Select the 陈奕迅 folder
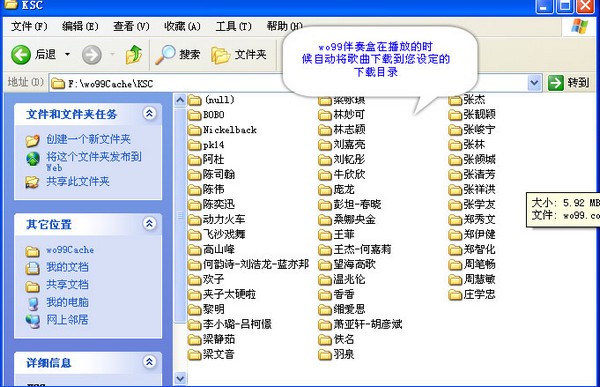The height and width of the screenshot is (387, 600). click(x=211, y=204)
